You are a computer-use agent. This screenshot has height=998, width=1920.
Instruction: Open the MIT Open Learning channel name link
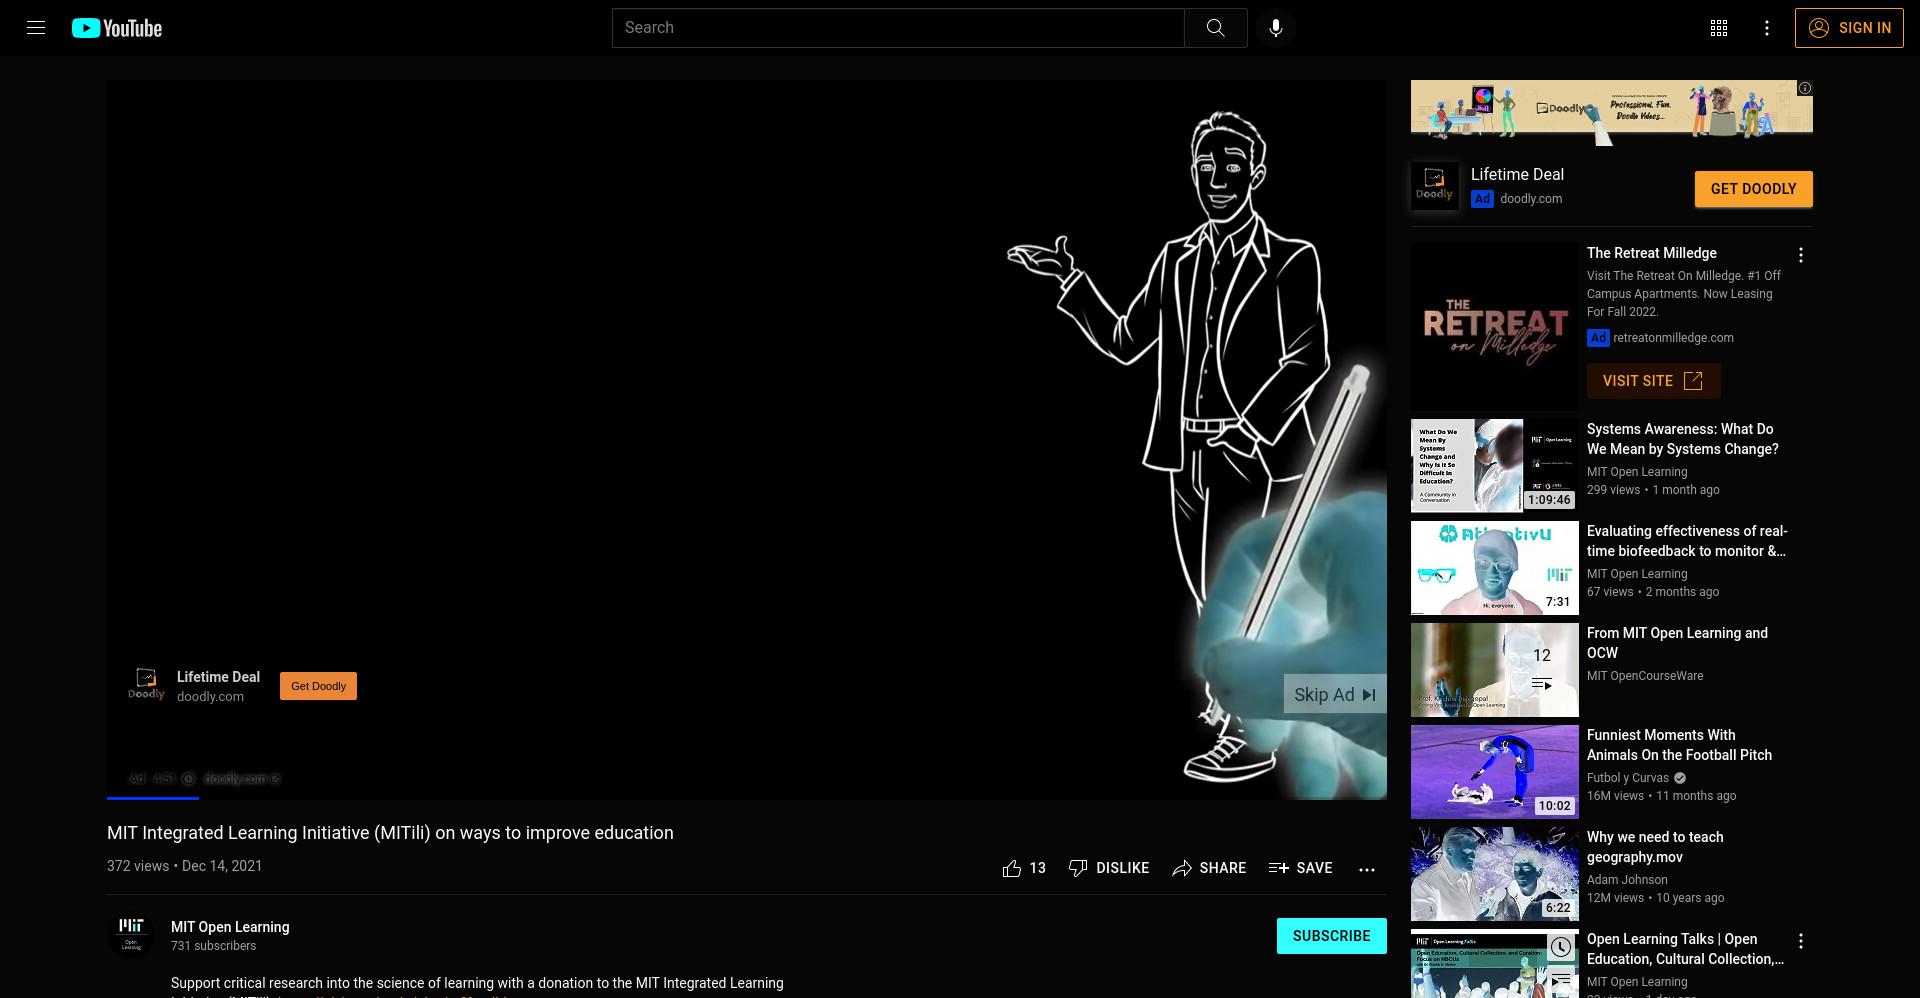pyautogui.click(x=230, y=927)
